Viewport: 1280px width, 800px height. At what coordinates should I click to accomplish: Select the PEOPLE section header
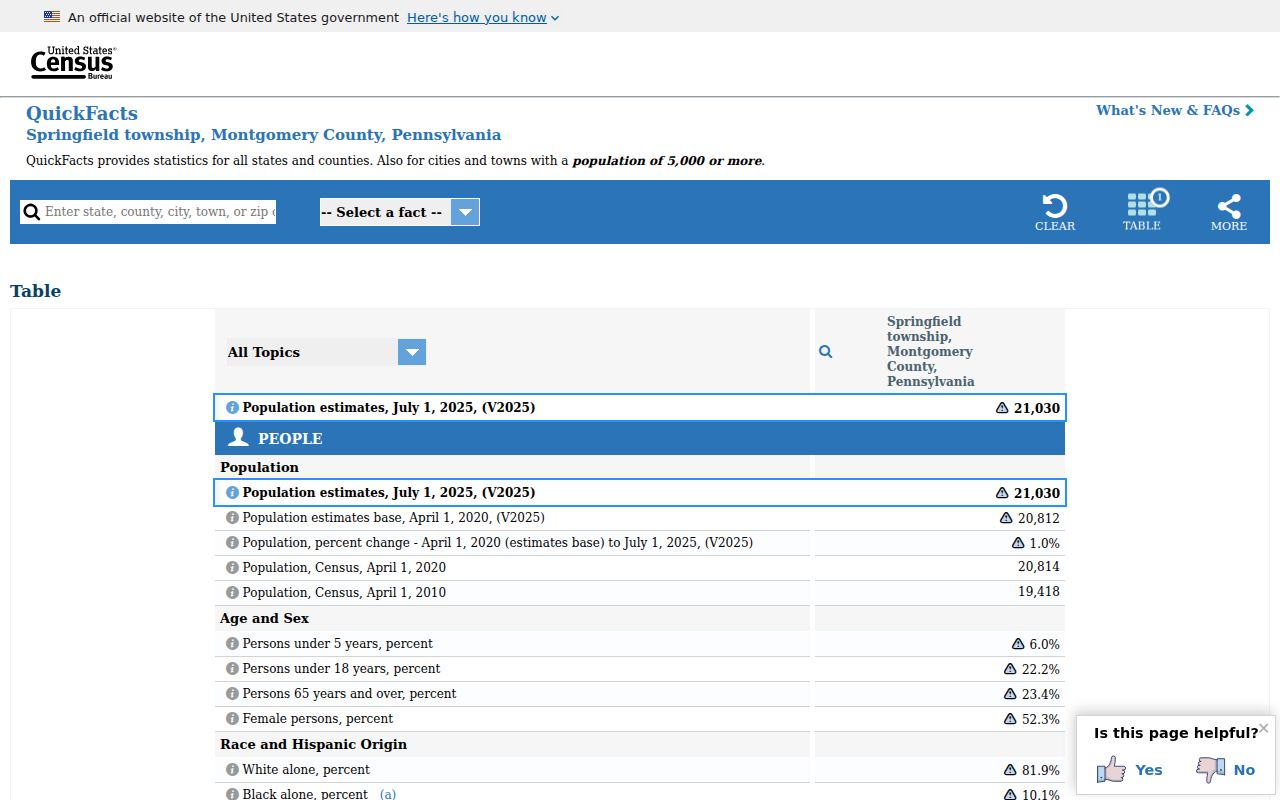(640, 438)
